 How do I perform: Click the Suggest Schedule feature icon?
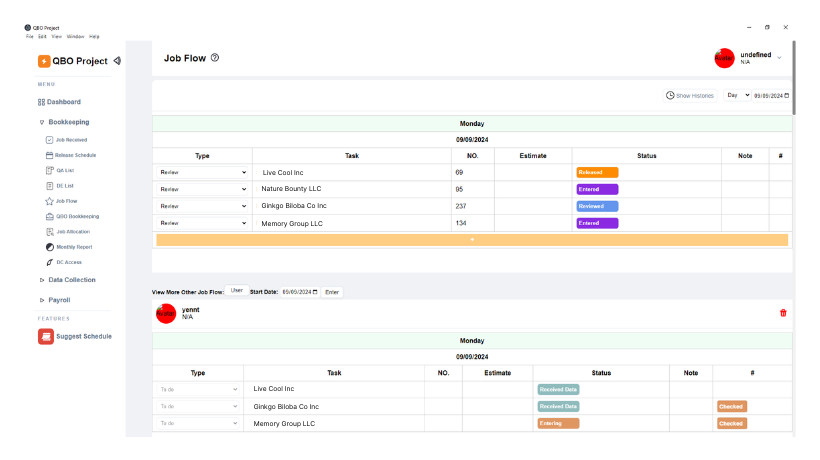tap(45, 336)
